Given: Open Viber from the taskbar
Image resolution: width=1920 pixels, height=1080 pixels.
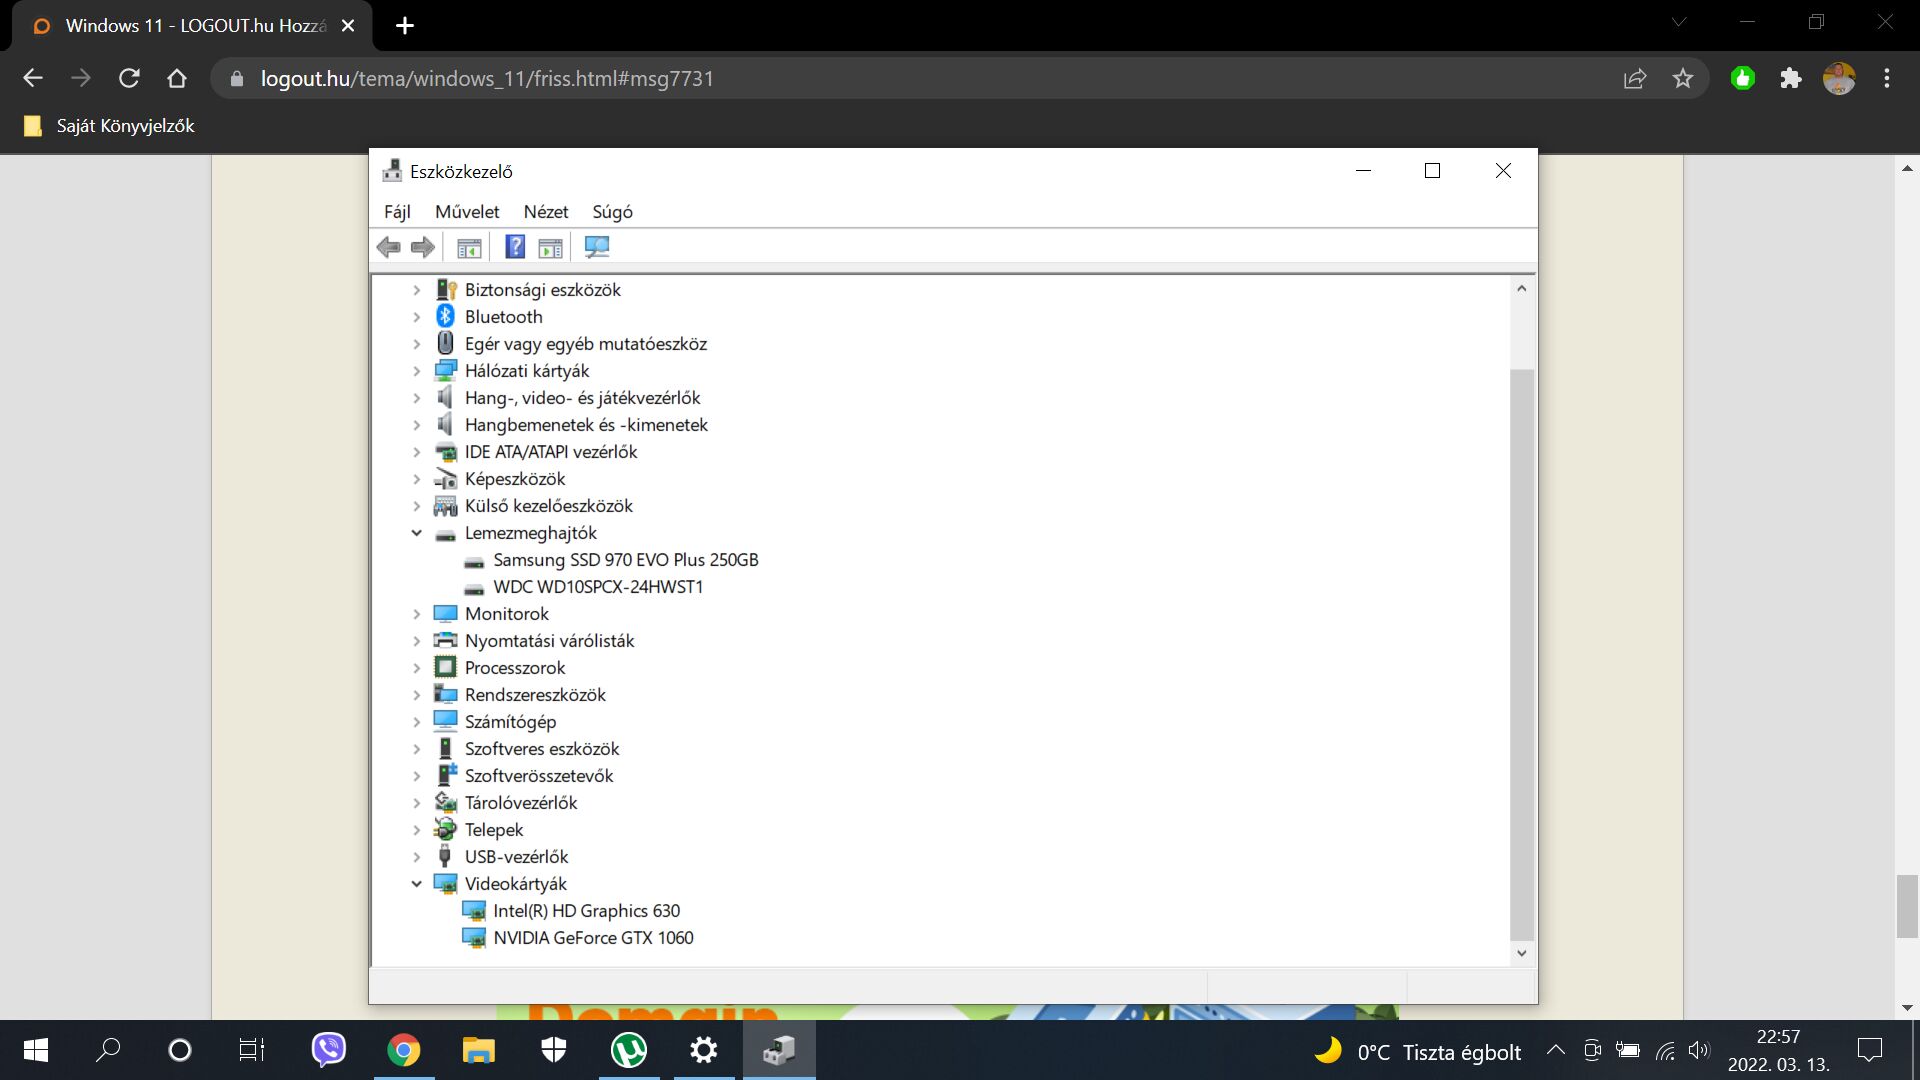Looking at the screenshot, I should [329, 1050].
